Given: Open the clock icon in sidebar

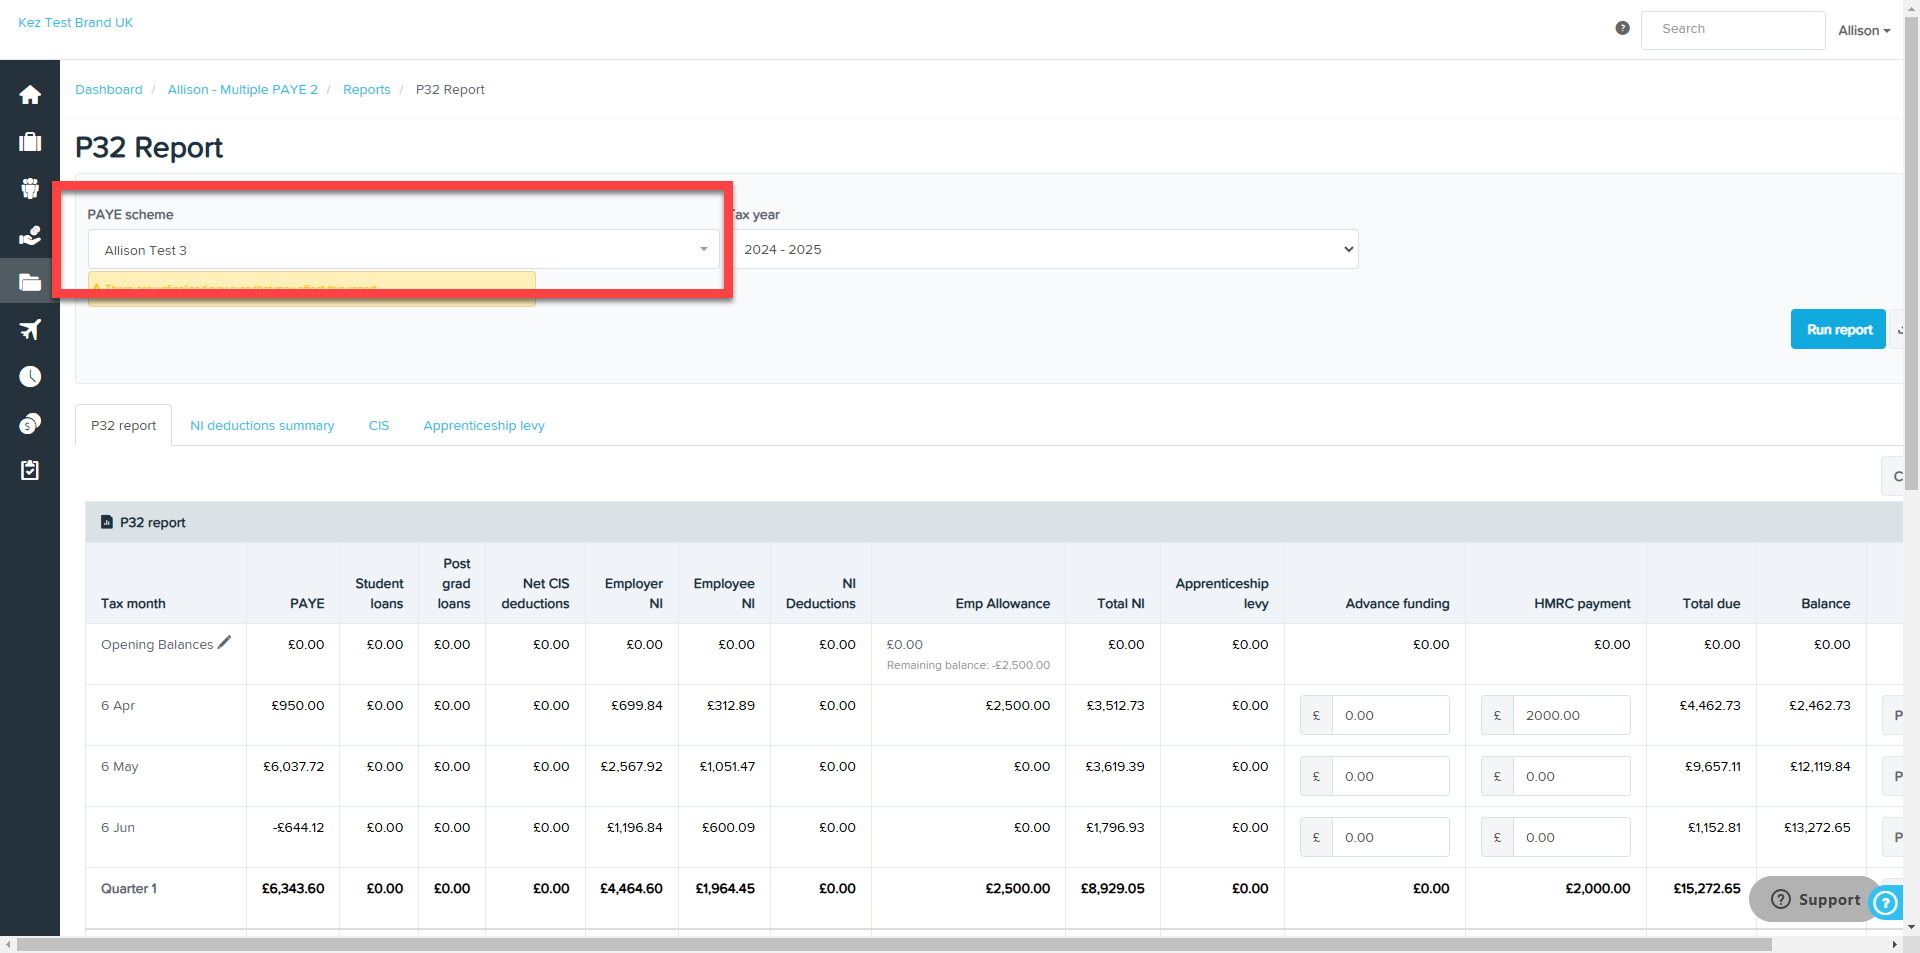Looking at the screenshot, I should click(30, 376).
